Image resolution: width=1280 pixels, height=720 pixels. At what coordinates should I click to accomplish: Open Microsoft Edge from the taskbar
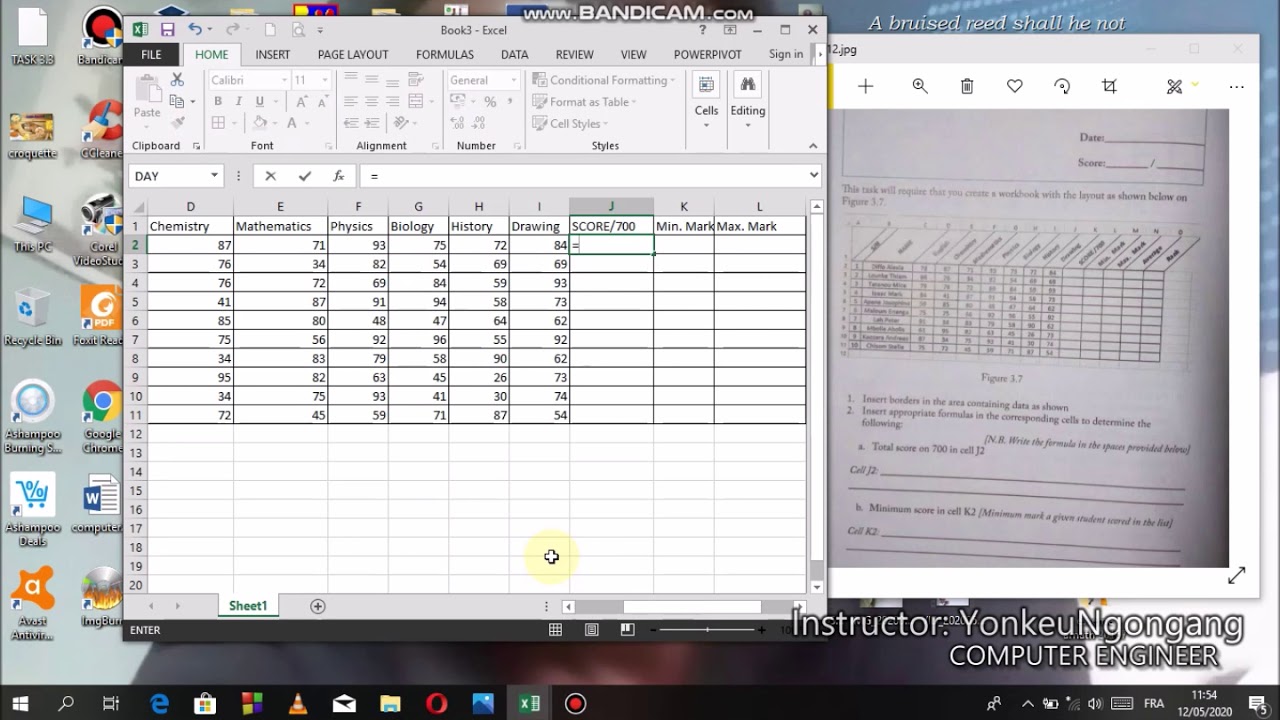(x=159, y=704)
